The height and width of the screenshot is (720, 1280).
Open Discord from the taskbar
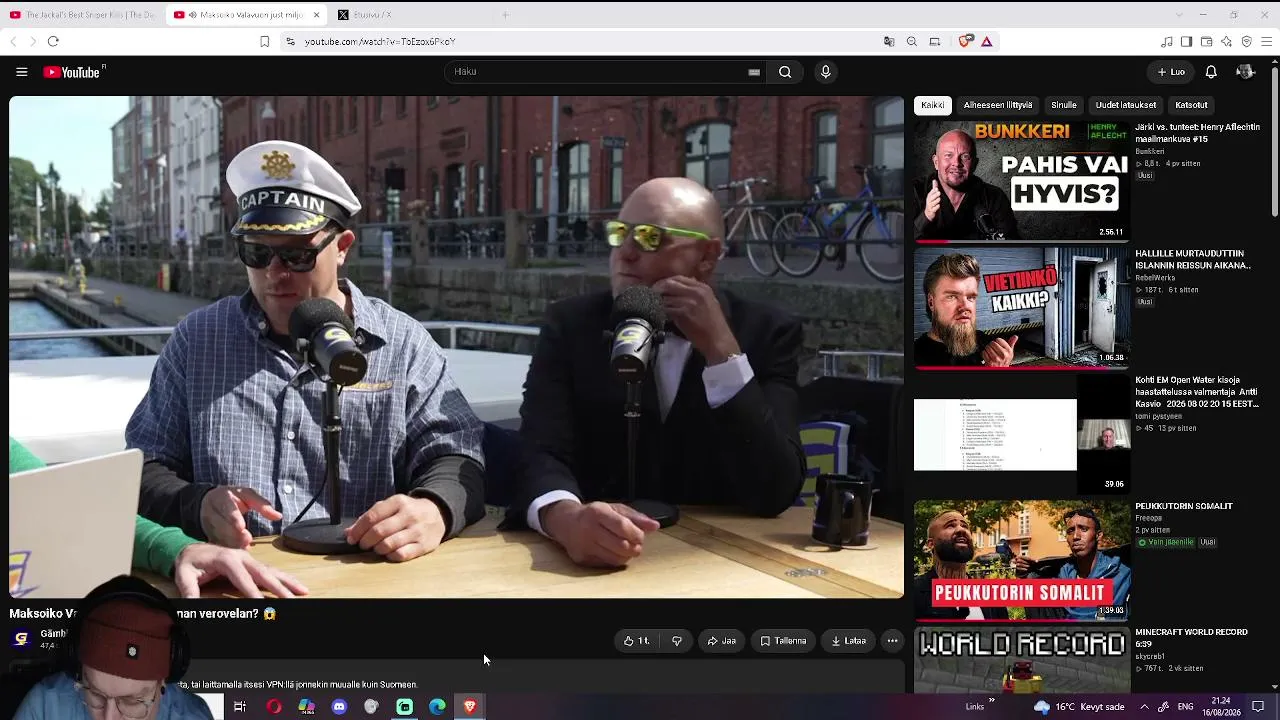pos(339,707)
